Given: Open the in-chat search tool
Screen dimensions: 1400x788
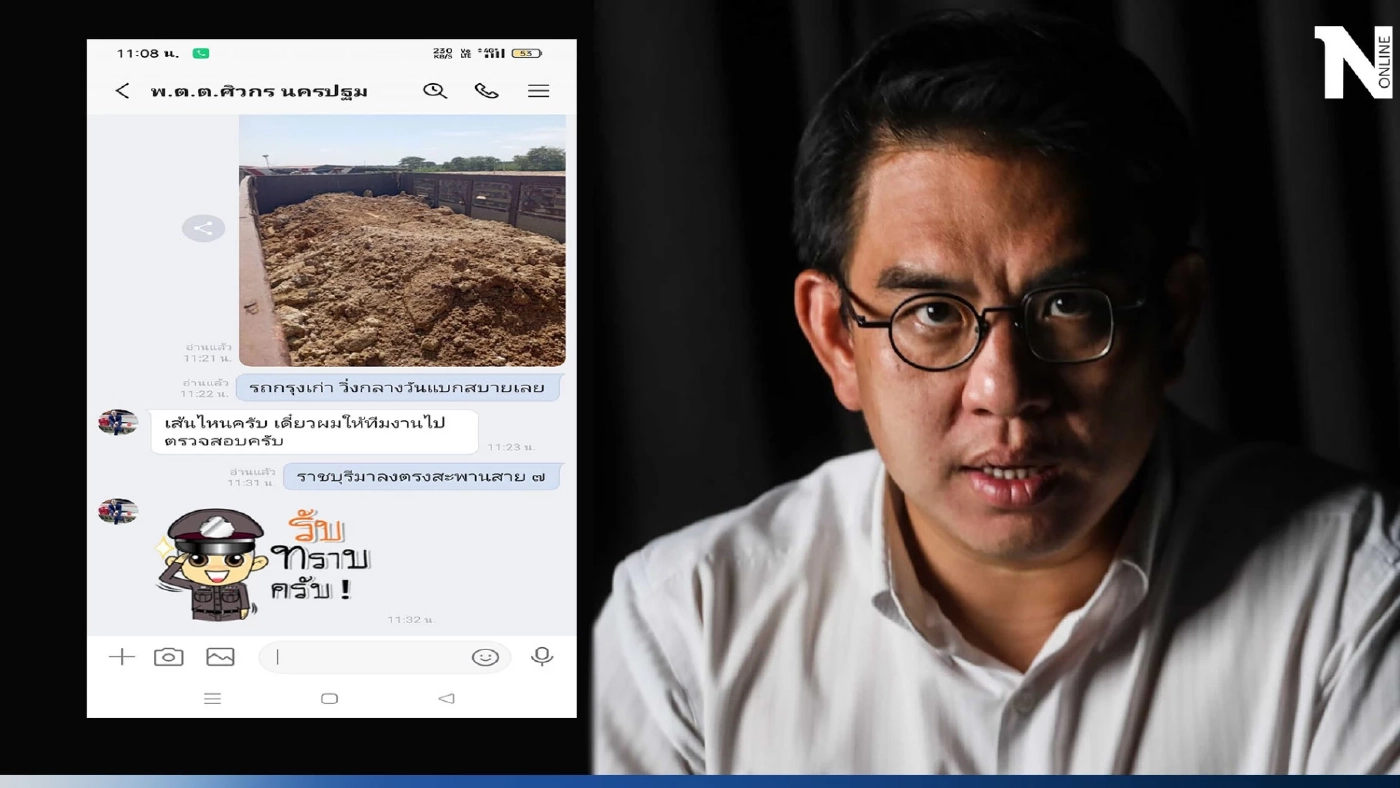Looking at the screenshot, I should pos(435,90).
